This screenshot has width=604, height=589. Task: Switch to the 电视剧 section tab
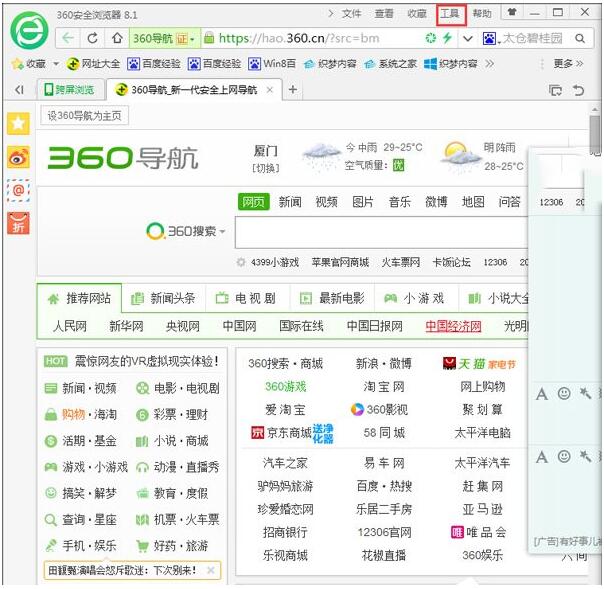point(247,298)
